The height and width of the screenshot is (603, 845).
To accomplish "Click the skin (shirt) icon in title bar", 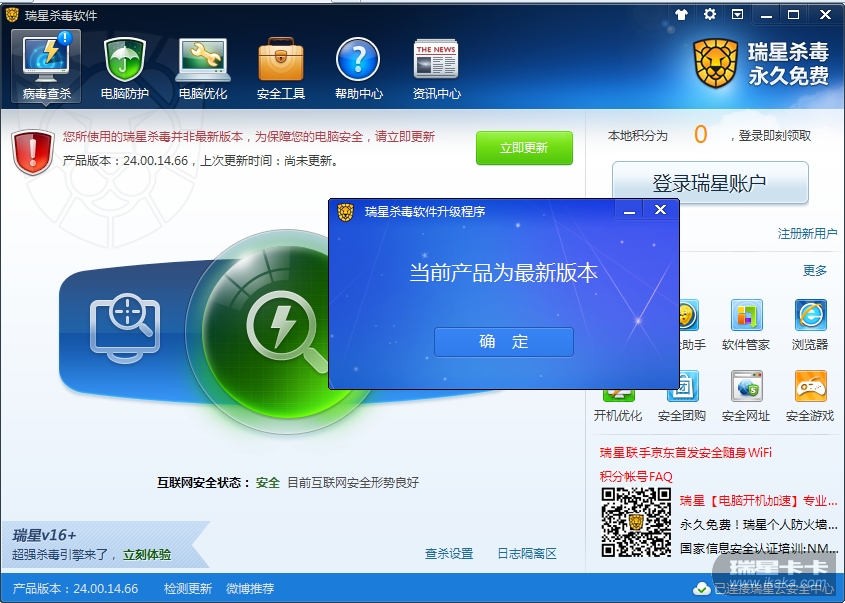I will point(682,15).
